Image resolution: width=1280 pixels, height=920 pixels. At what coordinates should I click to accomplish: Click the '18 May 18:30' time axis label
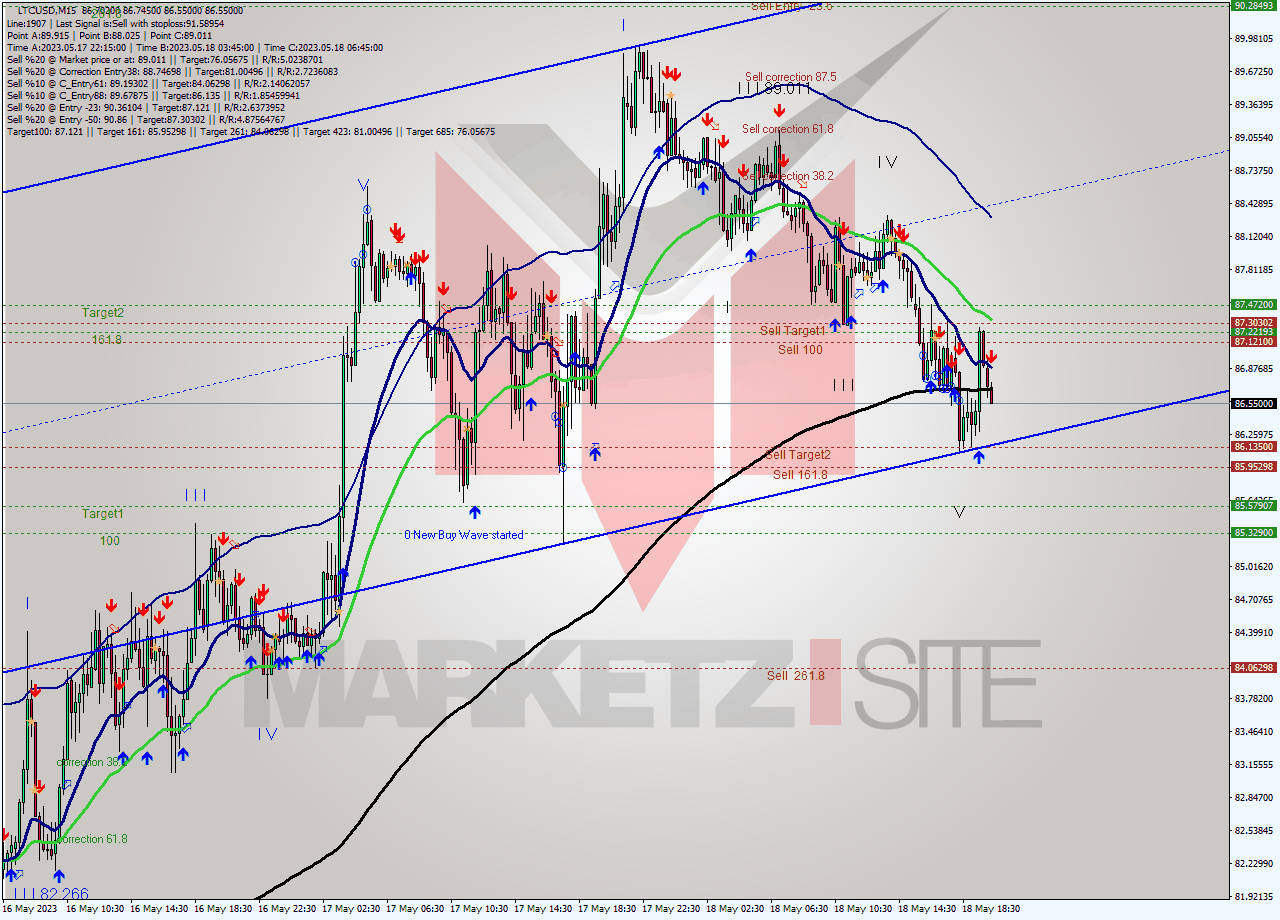tap(991, 909)
